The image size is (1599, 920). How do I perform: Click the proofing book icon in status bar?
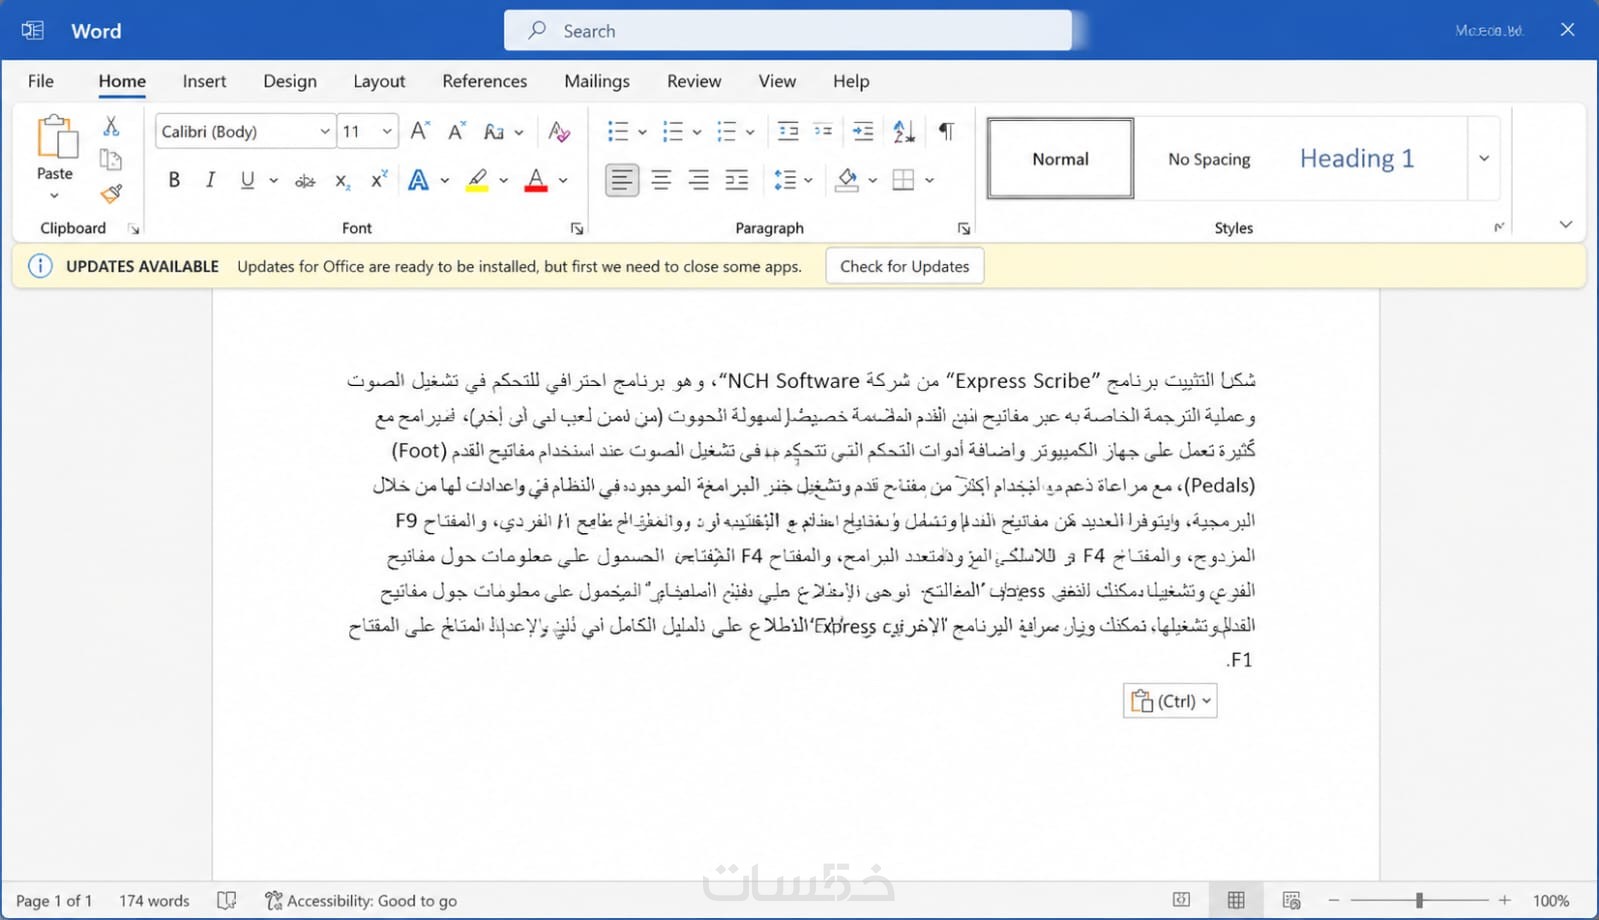coord(227,900)
